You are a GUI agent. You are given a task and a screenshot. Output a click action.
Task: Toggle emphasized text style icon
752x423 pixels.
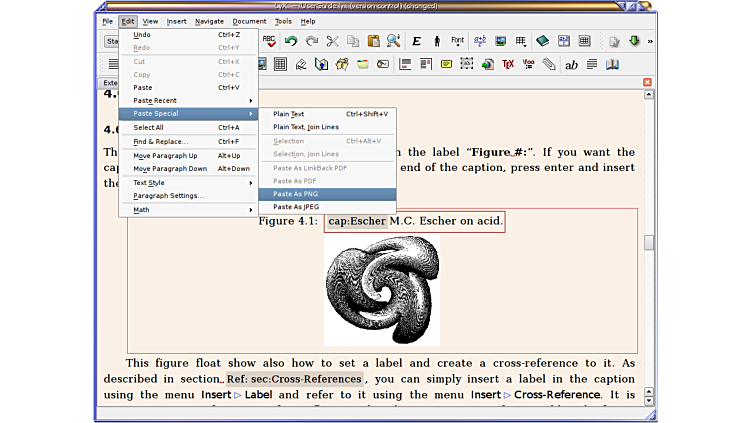(x=416, y=41)
